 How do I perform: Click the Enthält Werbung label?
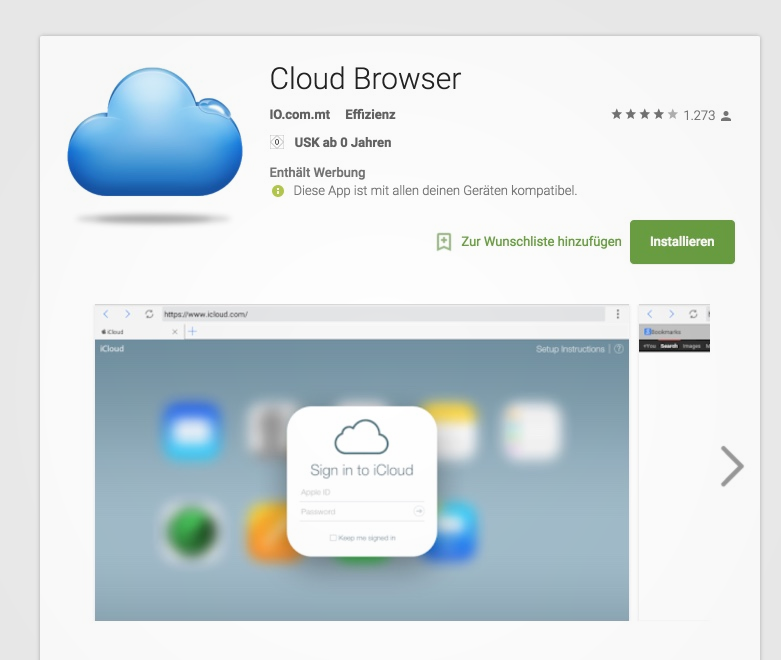pos(317,172)
